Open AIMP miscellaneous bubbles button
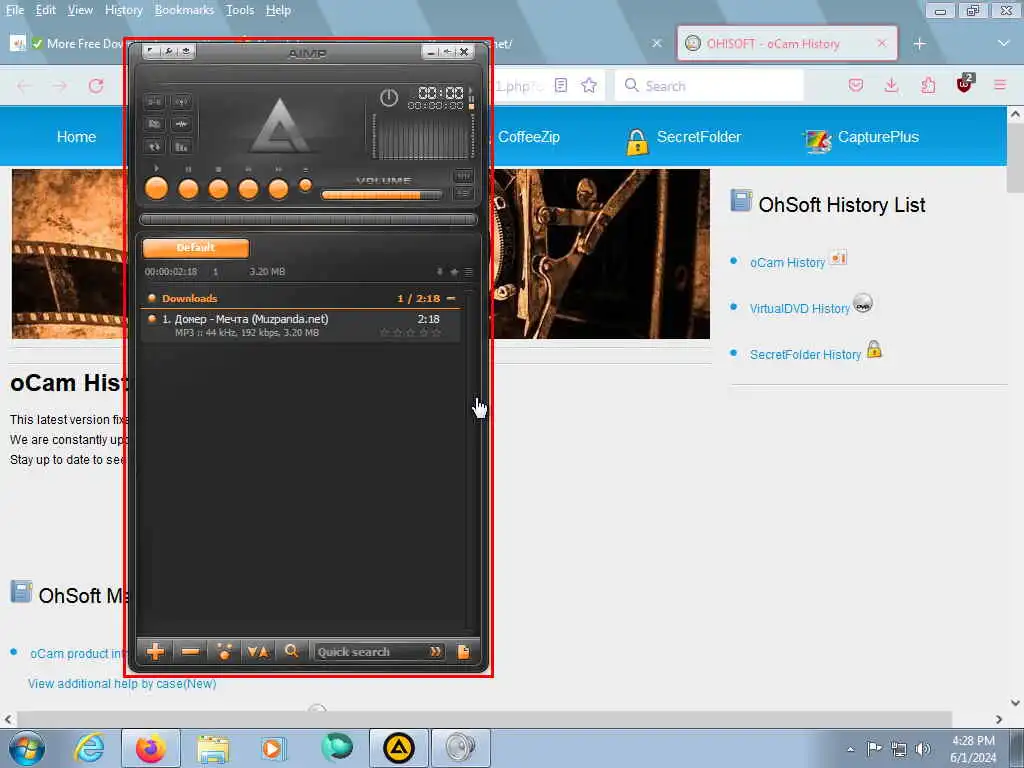 [224, 651]
